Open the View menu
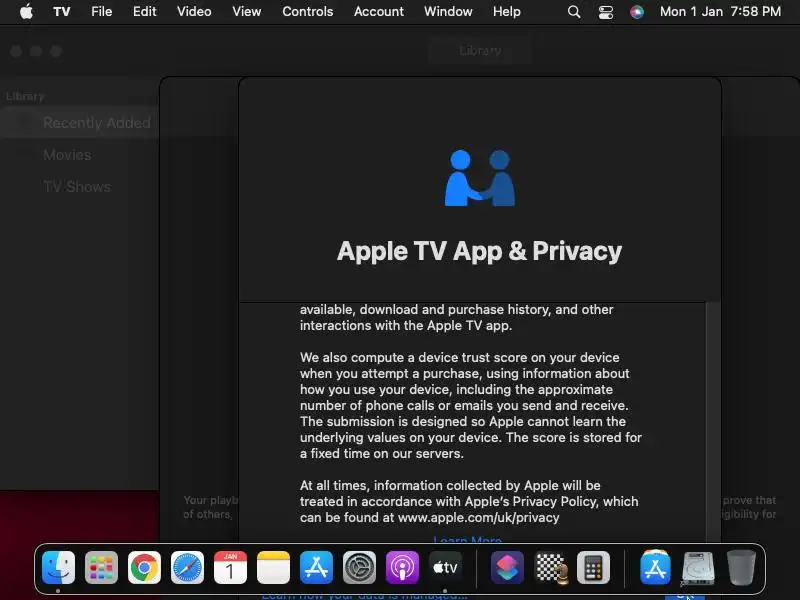Screen dimensions: 800x600 tap(246, 11)
